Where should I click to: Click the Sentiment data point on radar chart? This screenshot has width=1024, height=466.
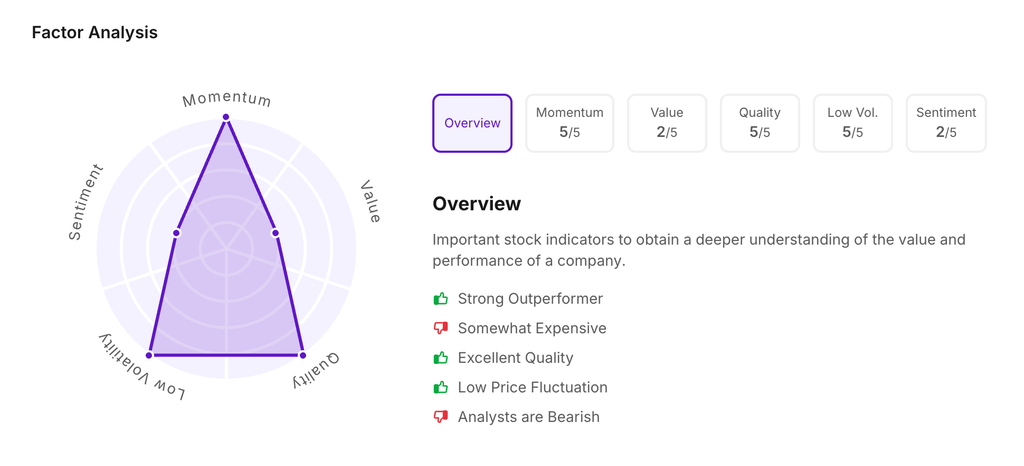coord(177,233)
